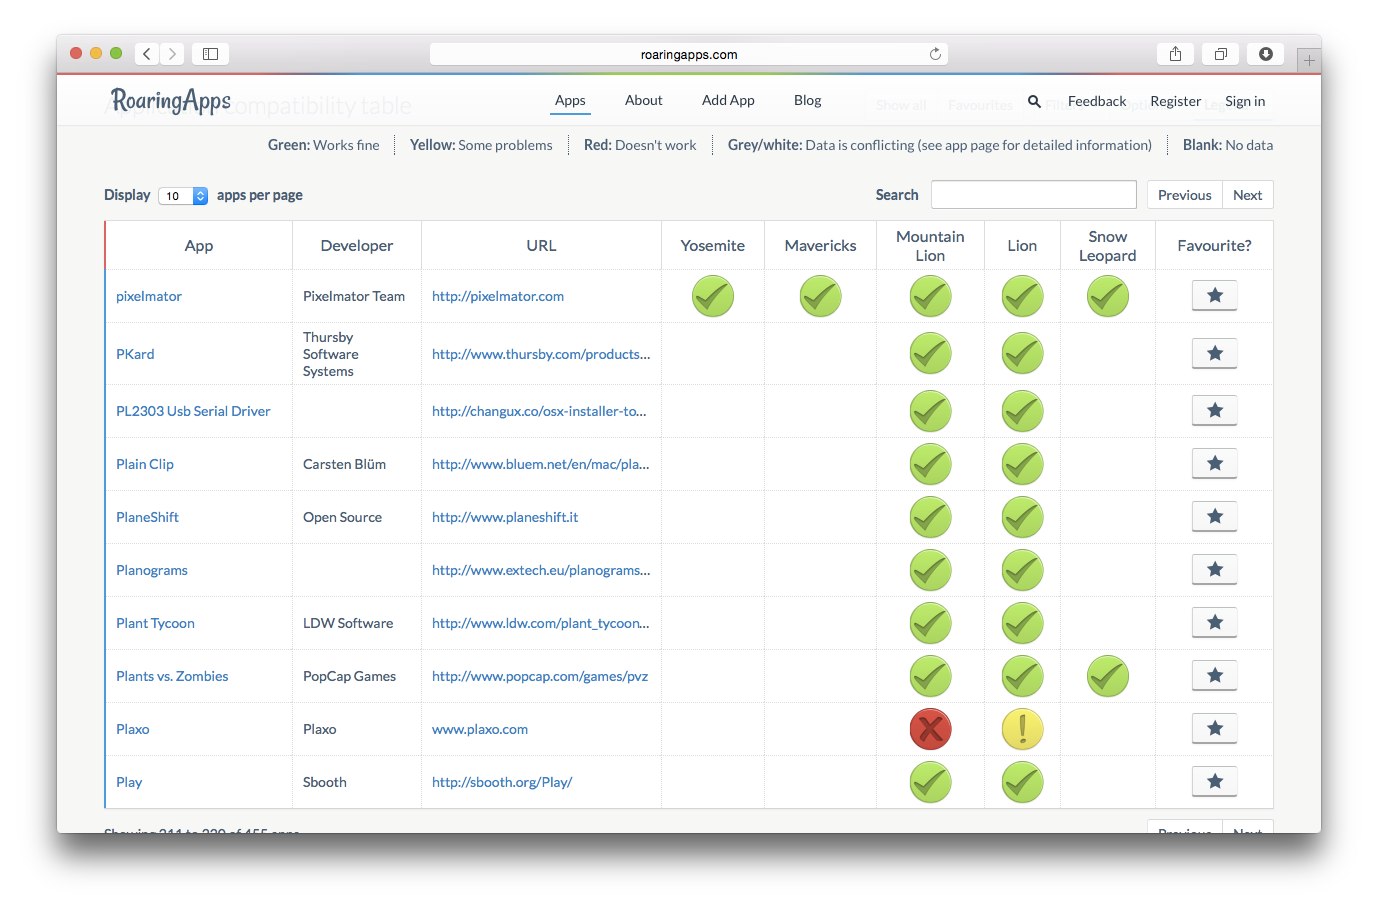Mark Plain Clip as favourite
Screen dimensions: 1378x912
(x=1215, y=464)
